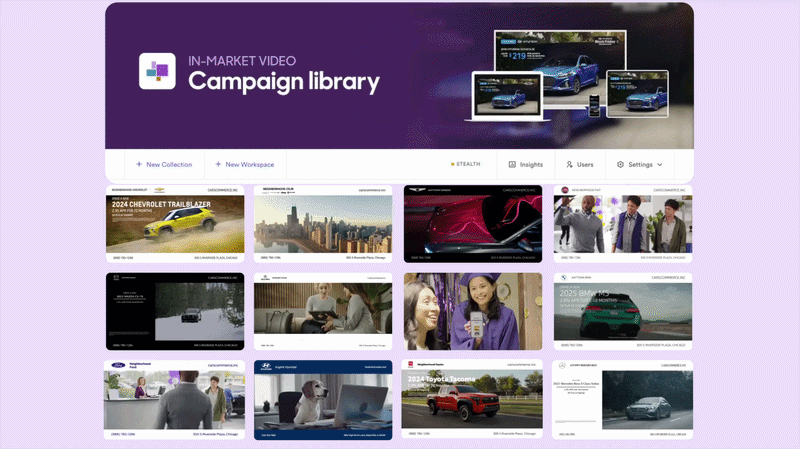Open the 2024 Chevrolet Trailblazer campaign thumbnail
The image size is (800, 449).
tap(175, 224)
